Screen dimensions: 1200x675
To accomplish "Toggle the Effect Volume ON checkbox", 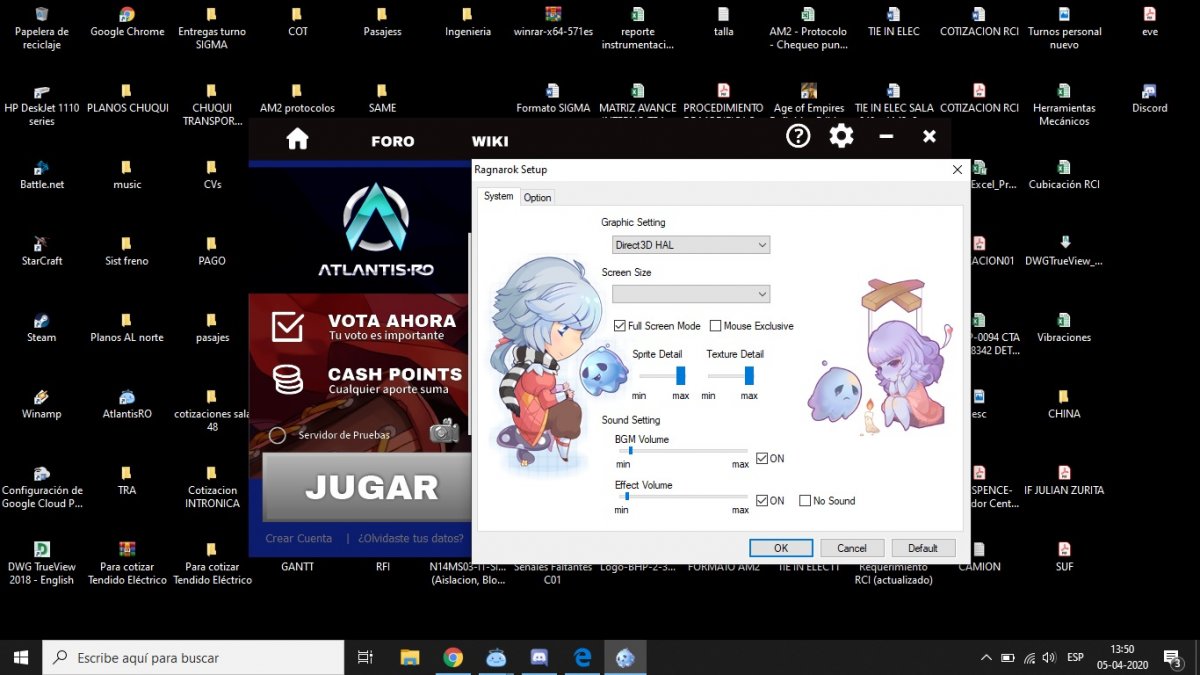I will click(762, 501).
